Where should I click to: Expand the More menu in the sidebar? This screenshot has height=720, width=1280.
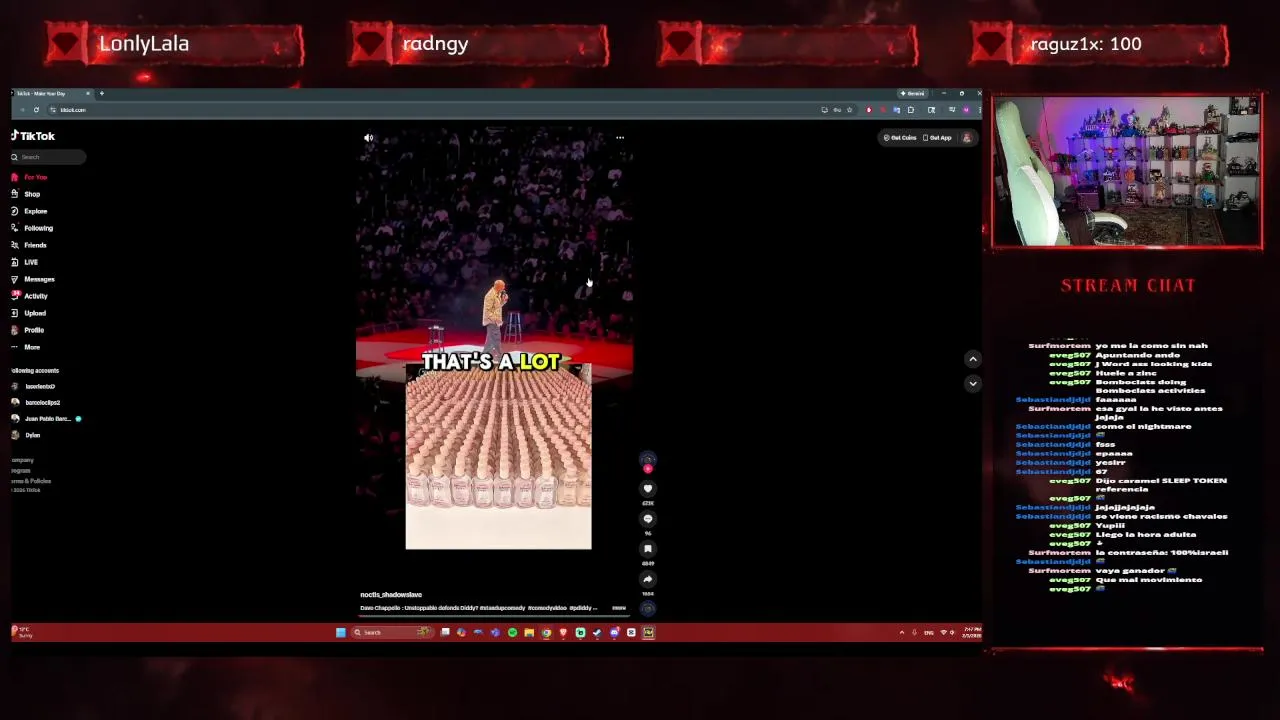tap(26, 347)
